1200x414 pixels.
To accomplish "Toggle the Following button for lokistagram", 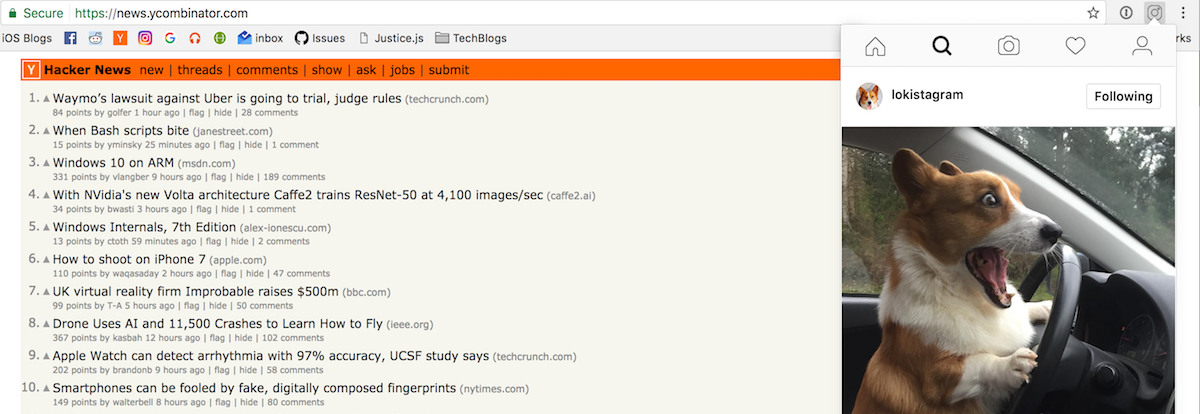I will coord(1123,97).
